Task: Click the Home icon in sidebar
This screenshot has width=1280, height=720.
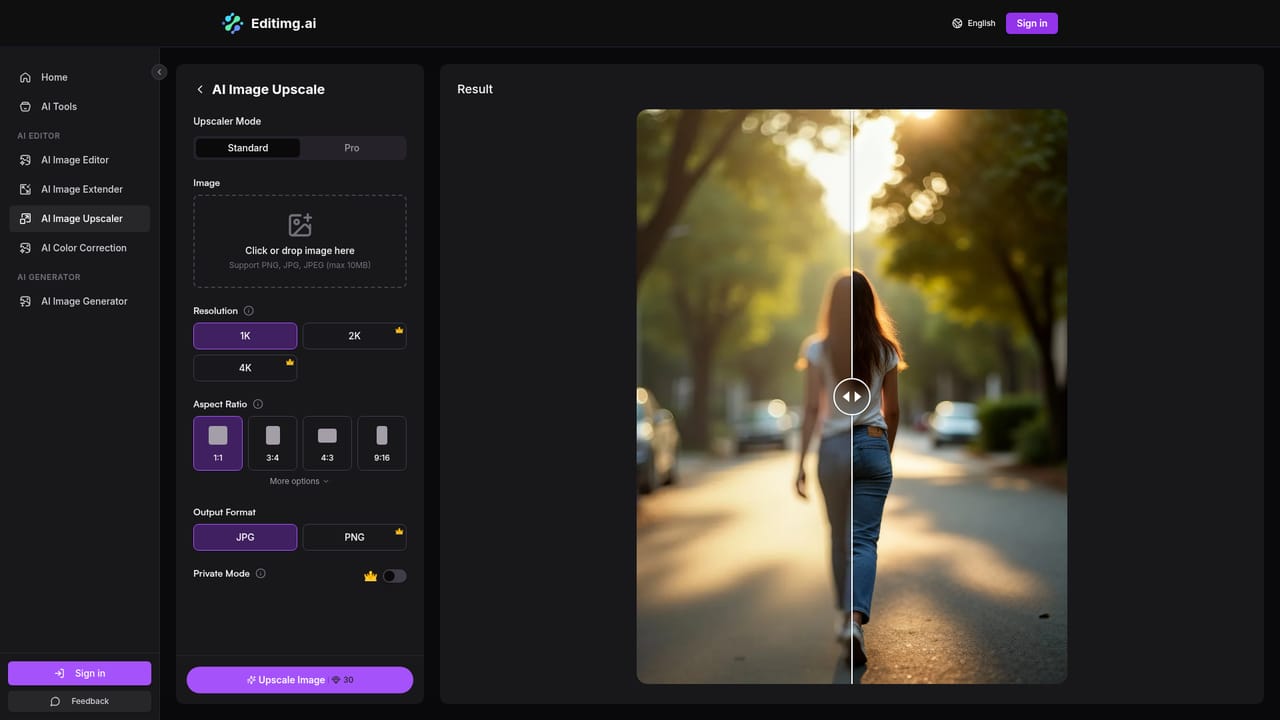Action: pos(26,77)
